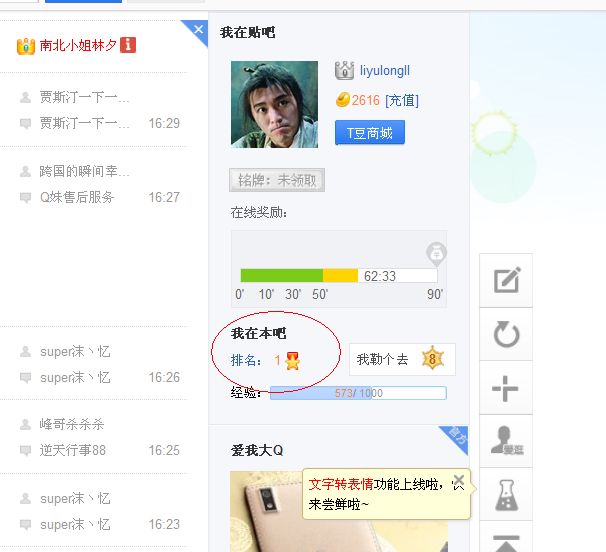Click the 爱我大Q section heading
This screenshot has width=606, height=552.
(257, 450)
